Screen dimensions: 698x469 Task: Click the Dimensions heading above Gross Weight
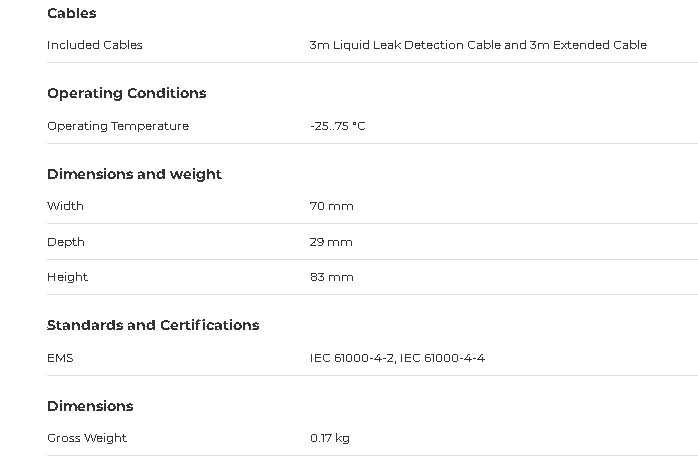pyautogui.click(x=90, y=406)
